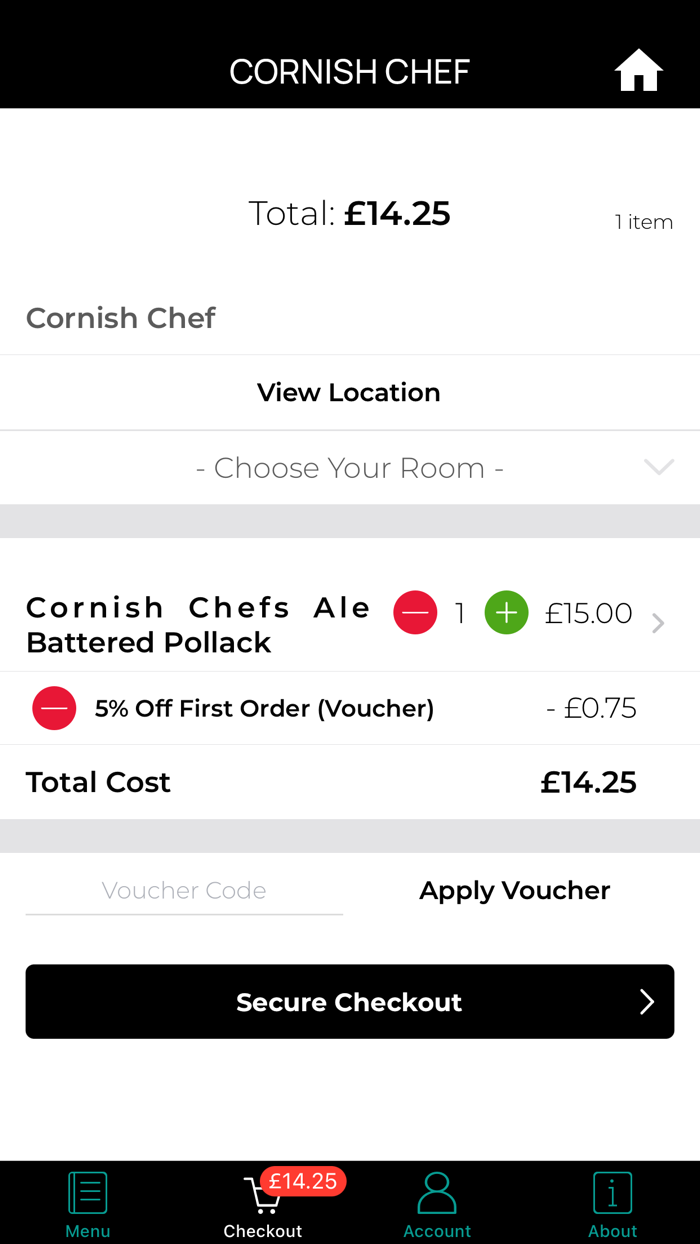Open View Location
700x1244 pixels.
pos(349,392)
